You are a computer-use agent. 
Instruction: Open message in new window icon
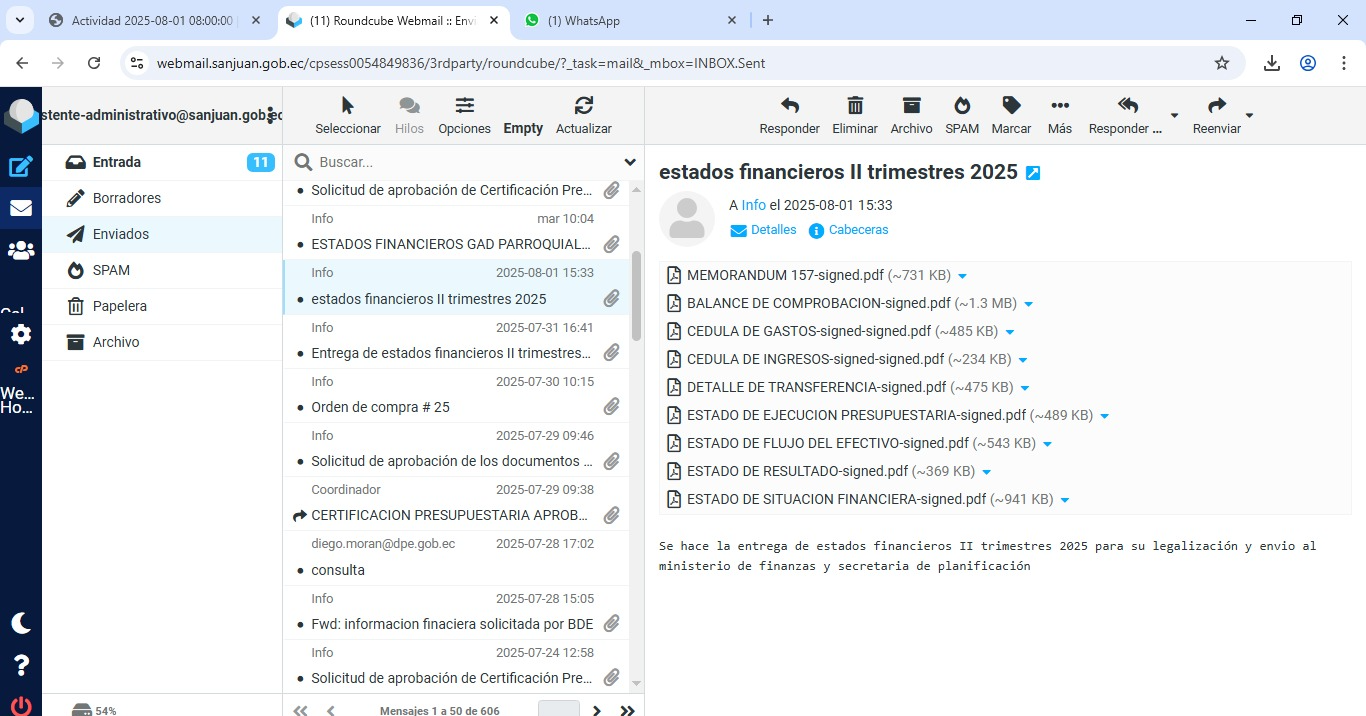[x=1033, y=173]
